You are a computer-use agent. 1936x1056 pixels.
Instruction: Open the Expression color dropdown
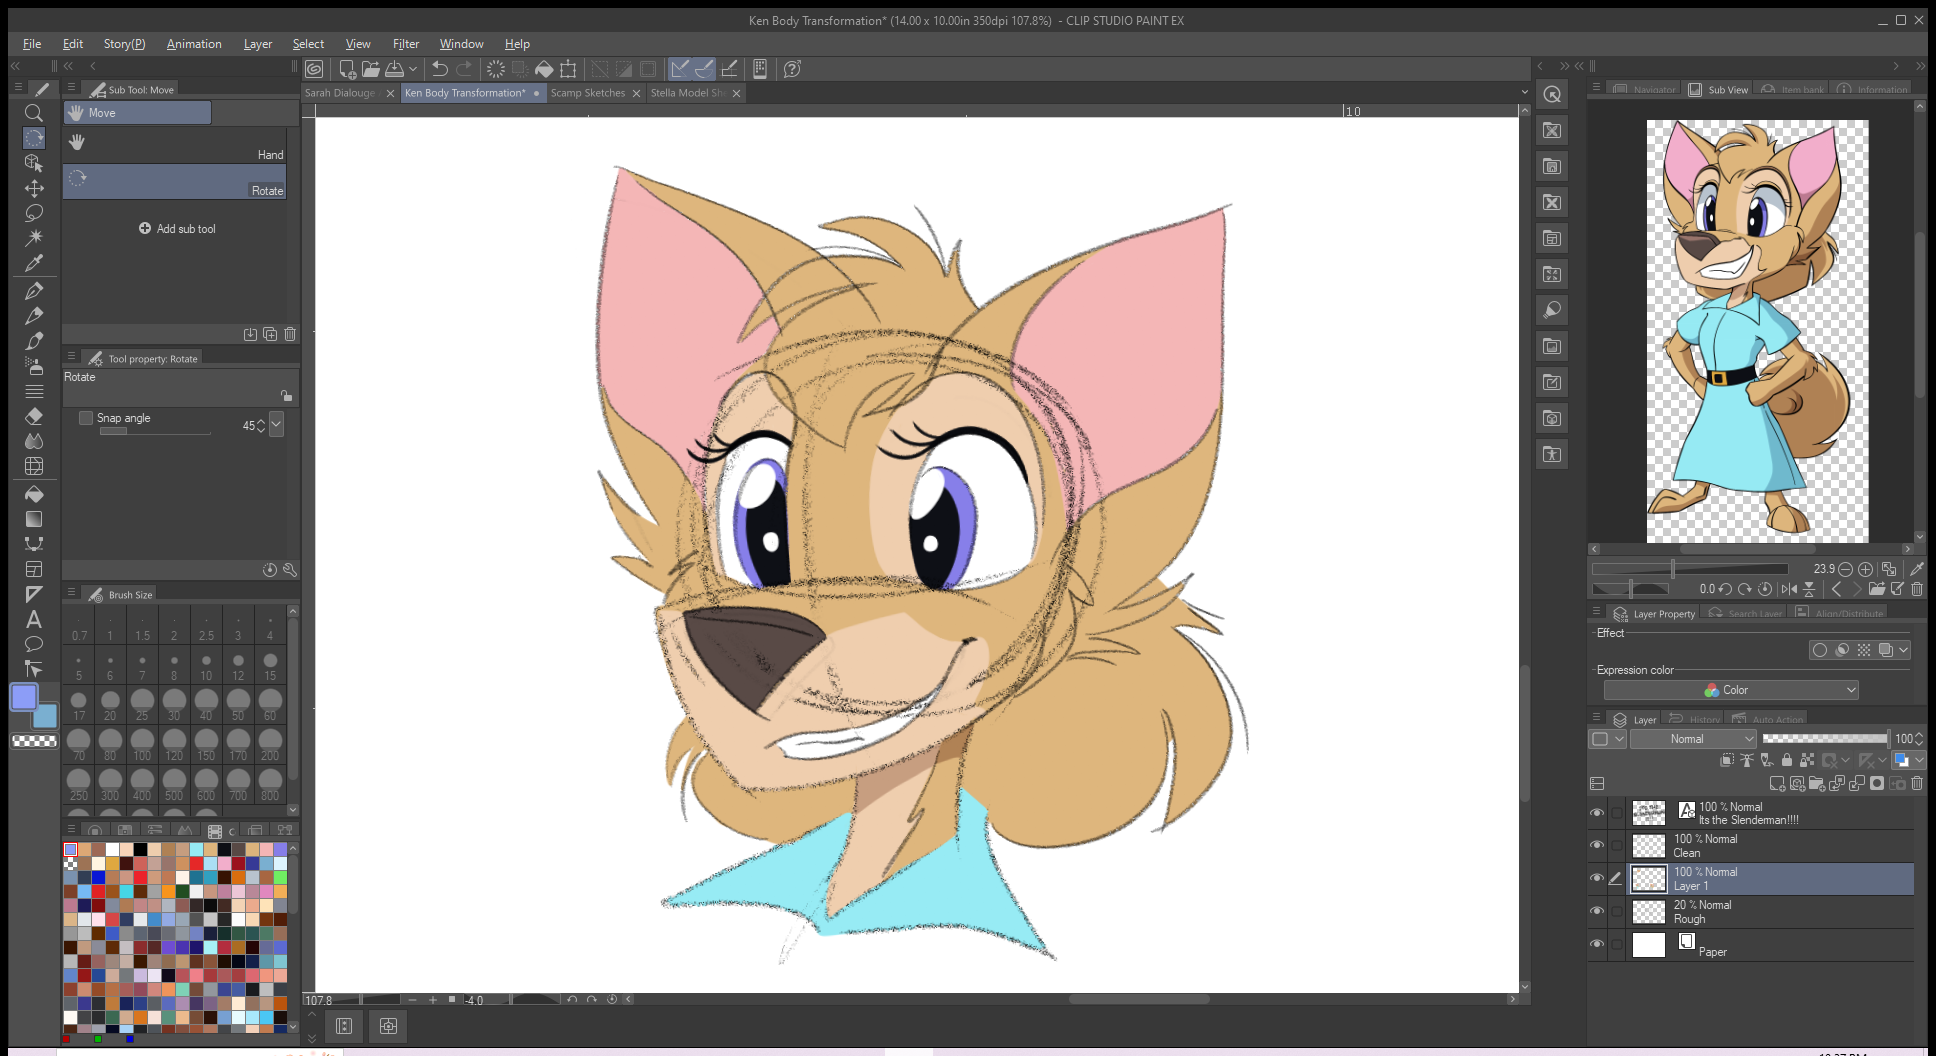tap(1731, 690)
